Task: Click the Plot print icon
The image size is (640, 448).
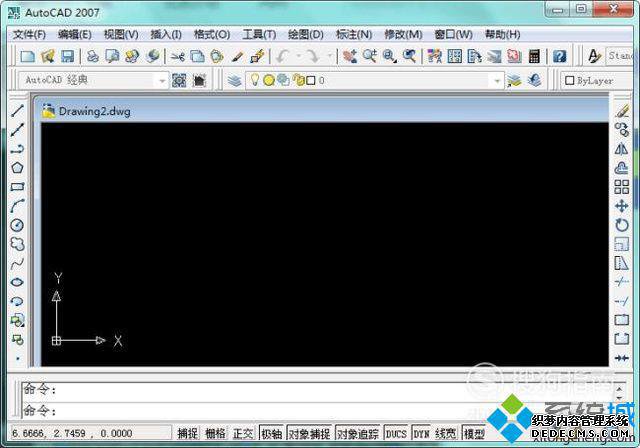Action: pos(93,56)
